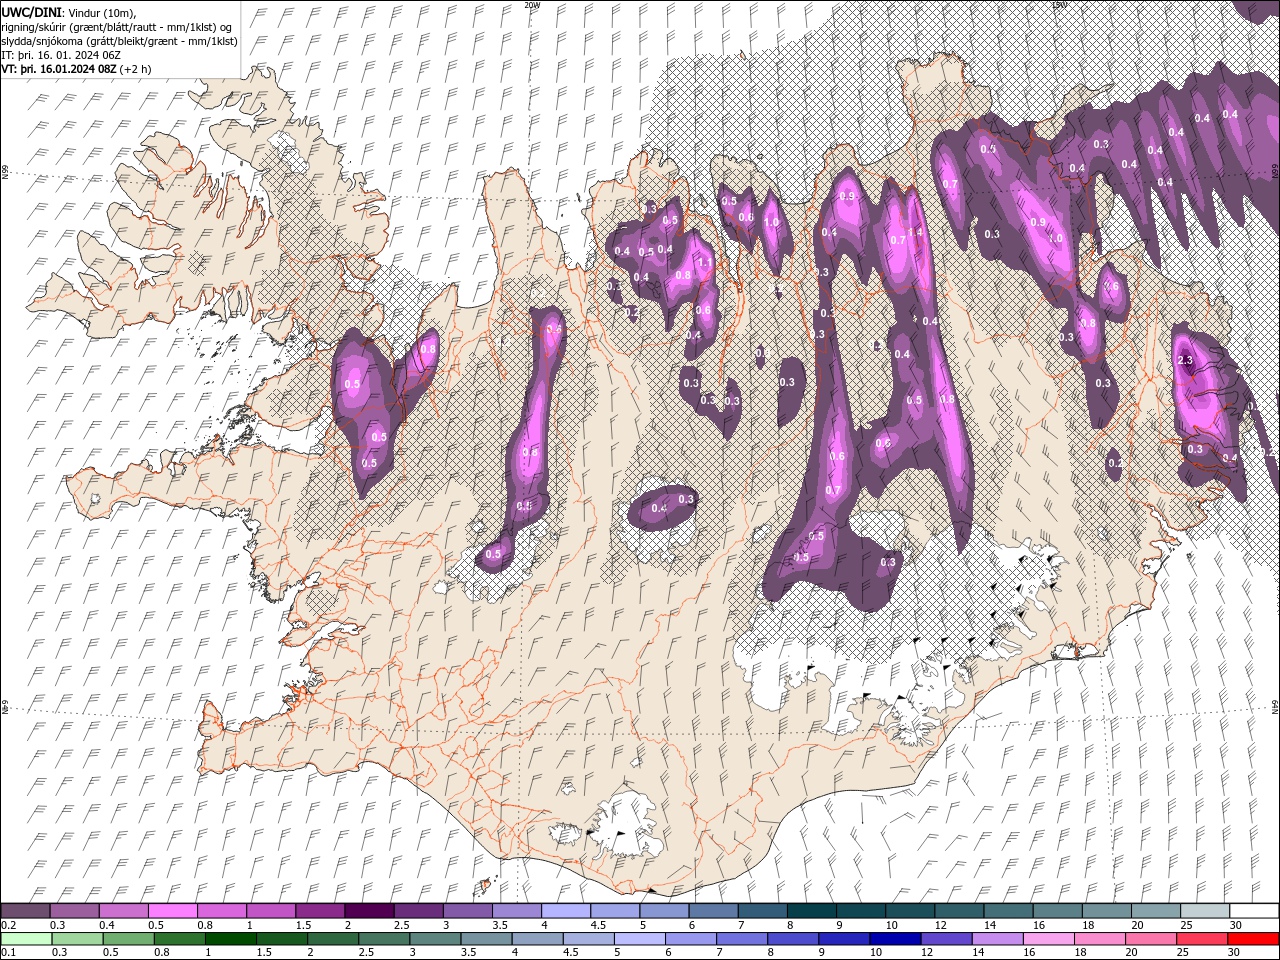Image resolution: width=1280 pixels, height=960 pixels.
Task: Pick upper legend swatch labeled 3.5
Action: [x=516, y=911]
